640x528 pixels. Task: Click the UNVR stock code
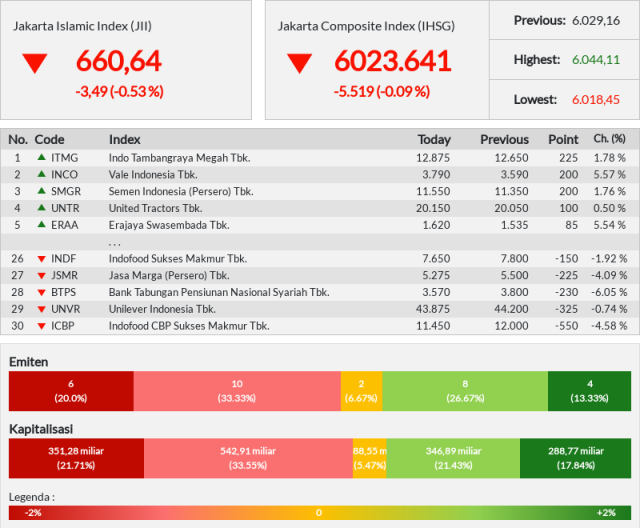(x=66, y=309)
